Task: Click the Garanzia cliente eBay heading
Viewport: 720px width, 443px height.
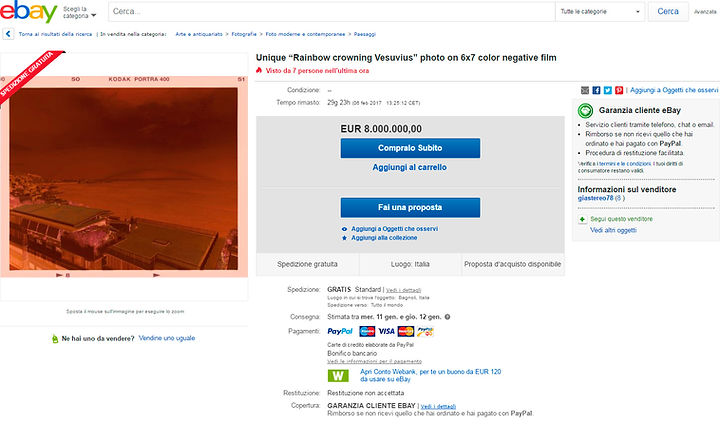Action: pyautogui.click(x=640, y=111)
